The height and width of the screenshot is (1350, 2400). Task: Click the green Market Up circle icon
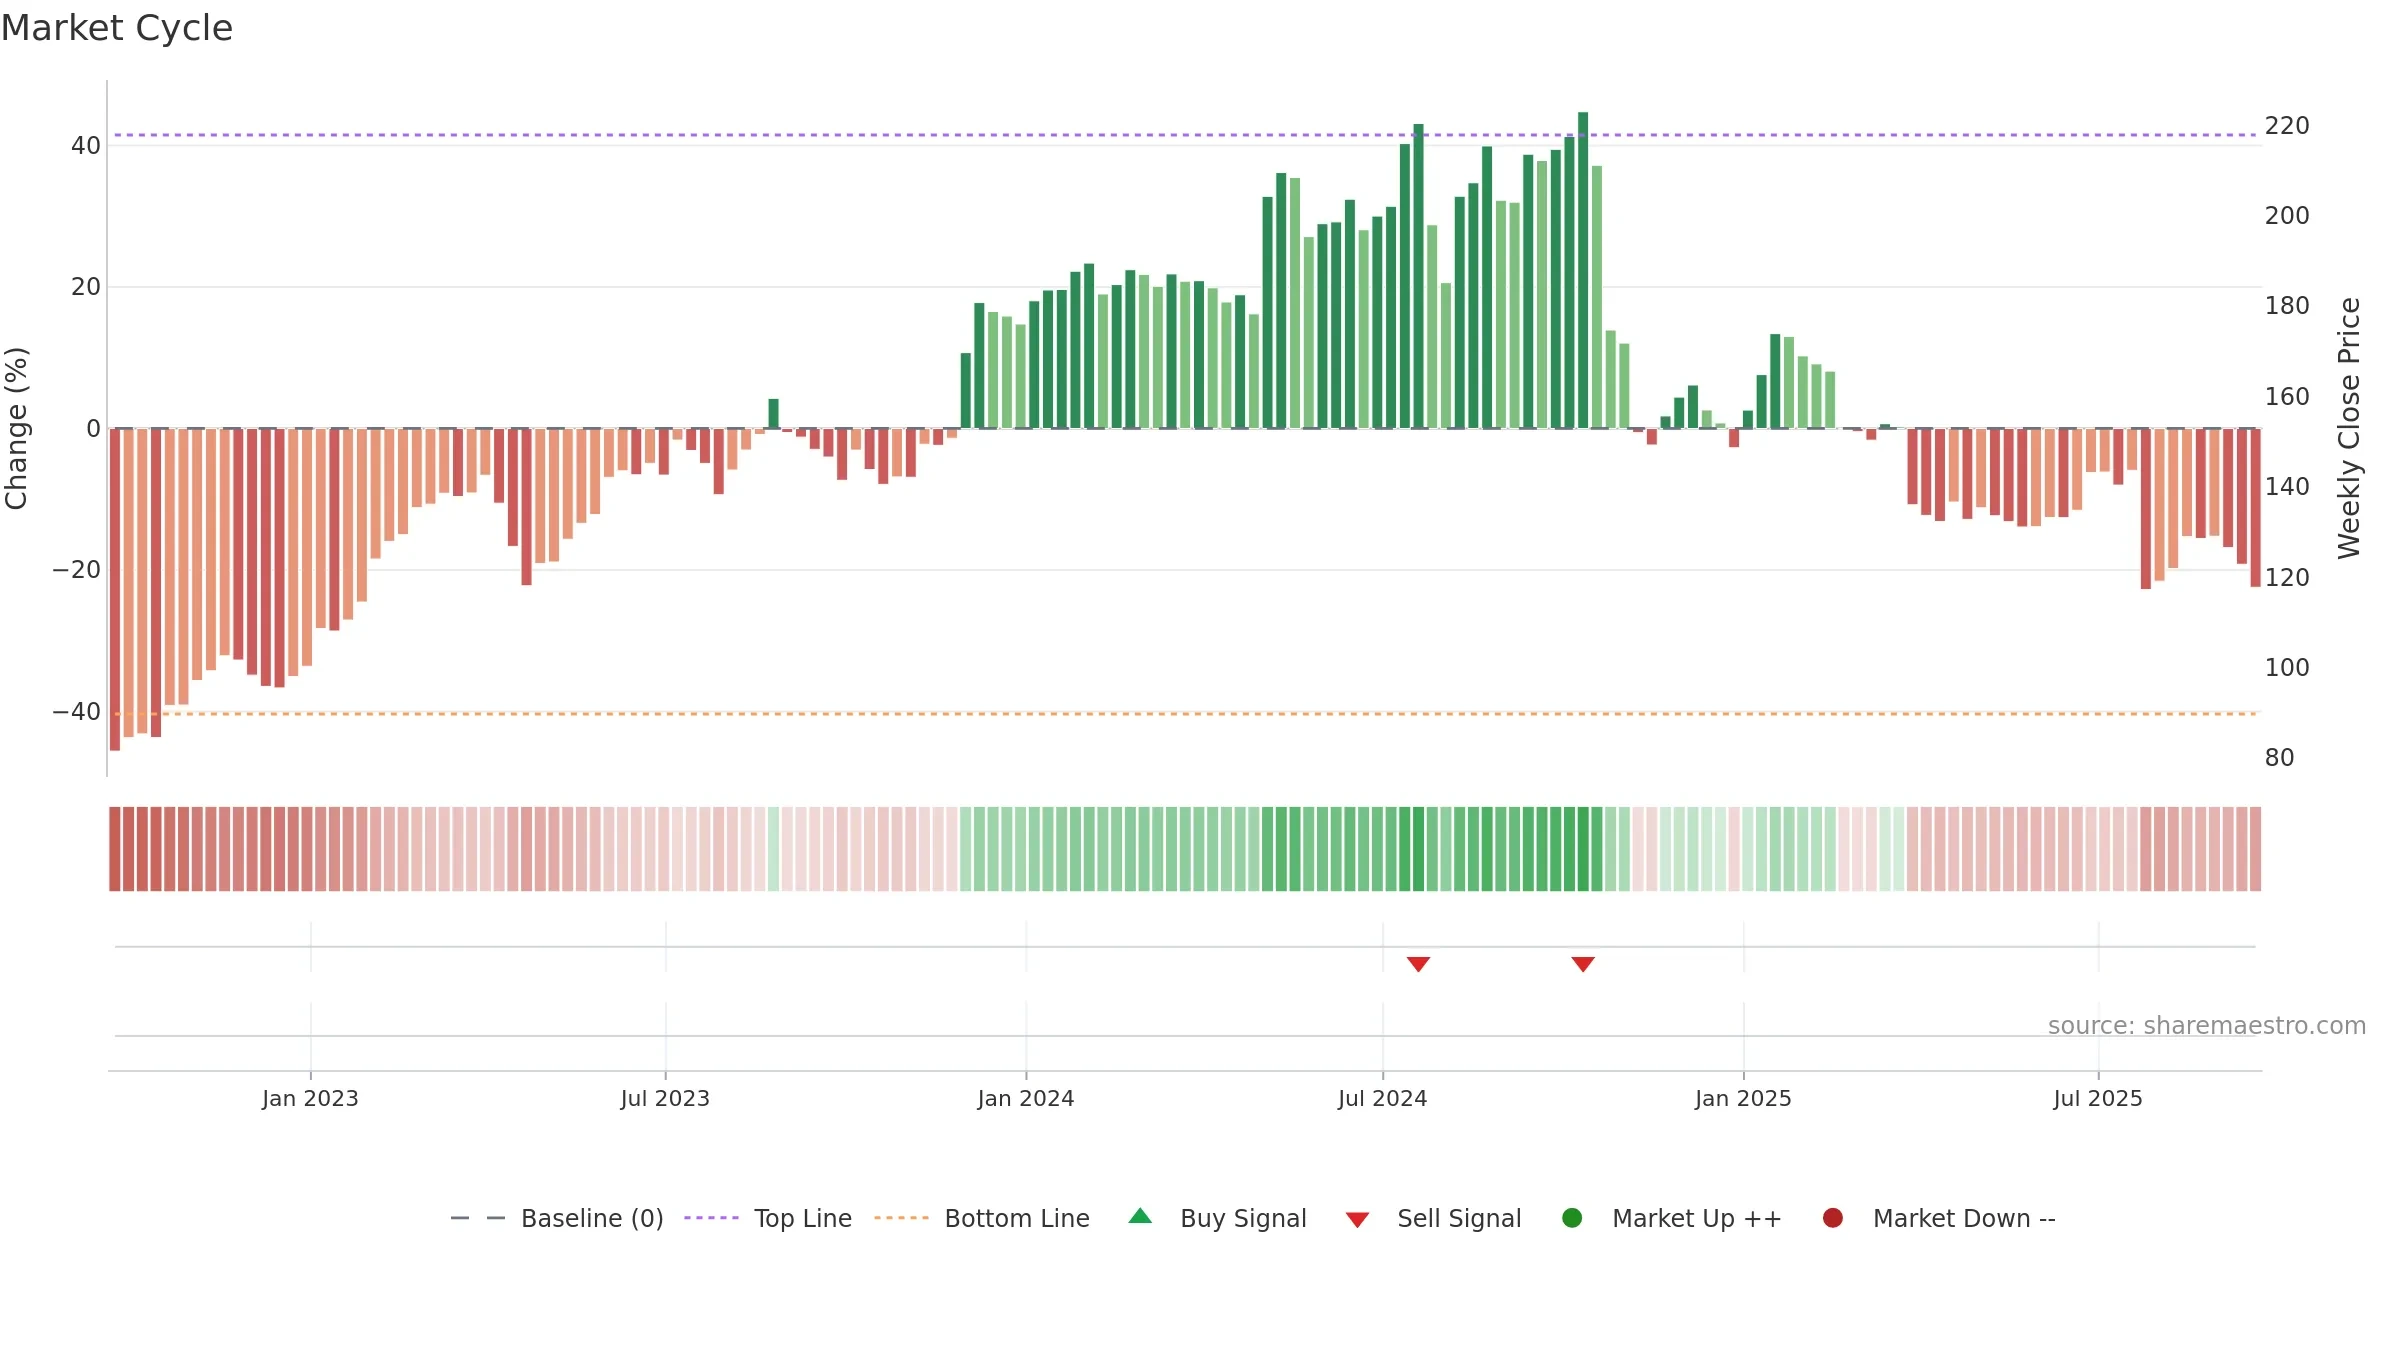[x=1572, y=1218]
